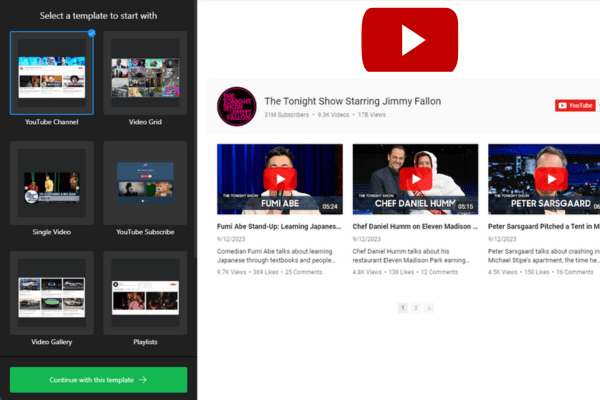Image resolution: width=600 pixels, height=400 pixels.
Task: Click Continue with this template button
Action: 98,380
